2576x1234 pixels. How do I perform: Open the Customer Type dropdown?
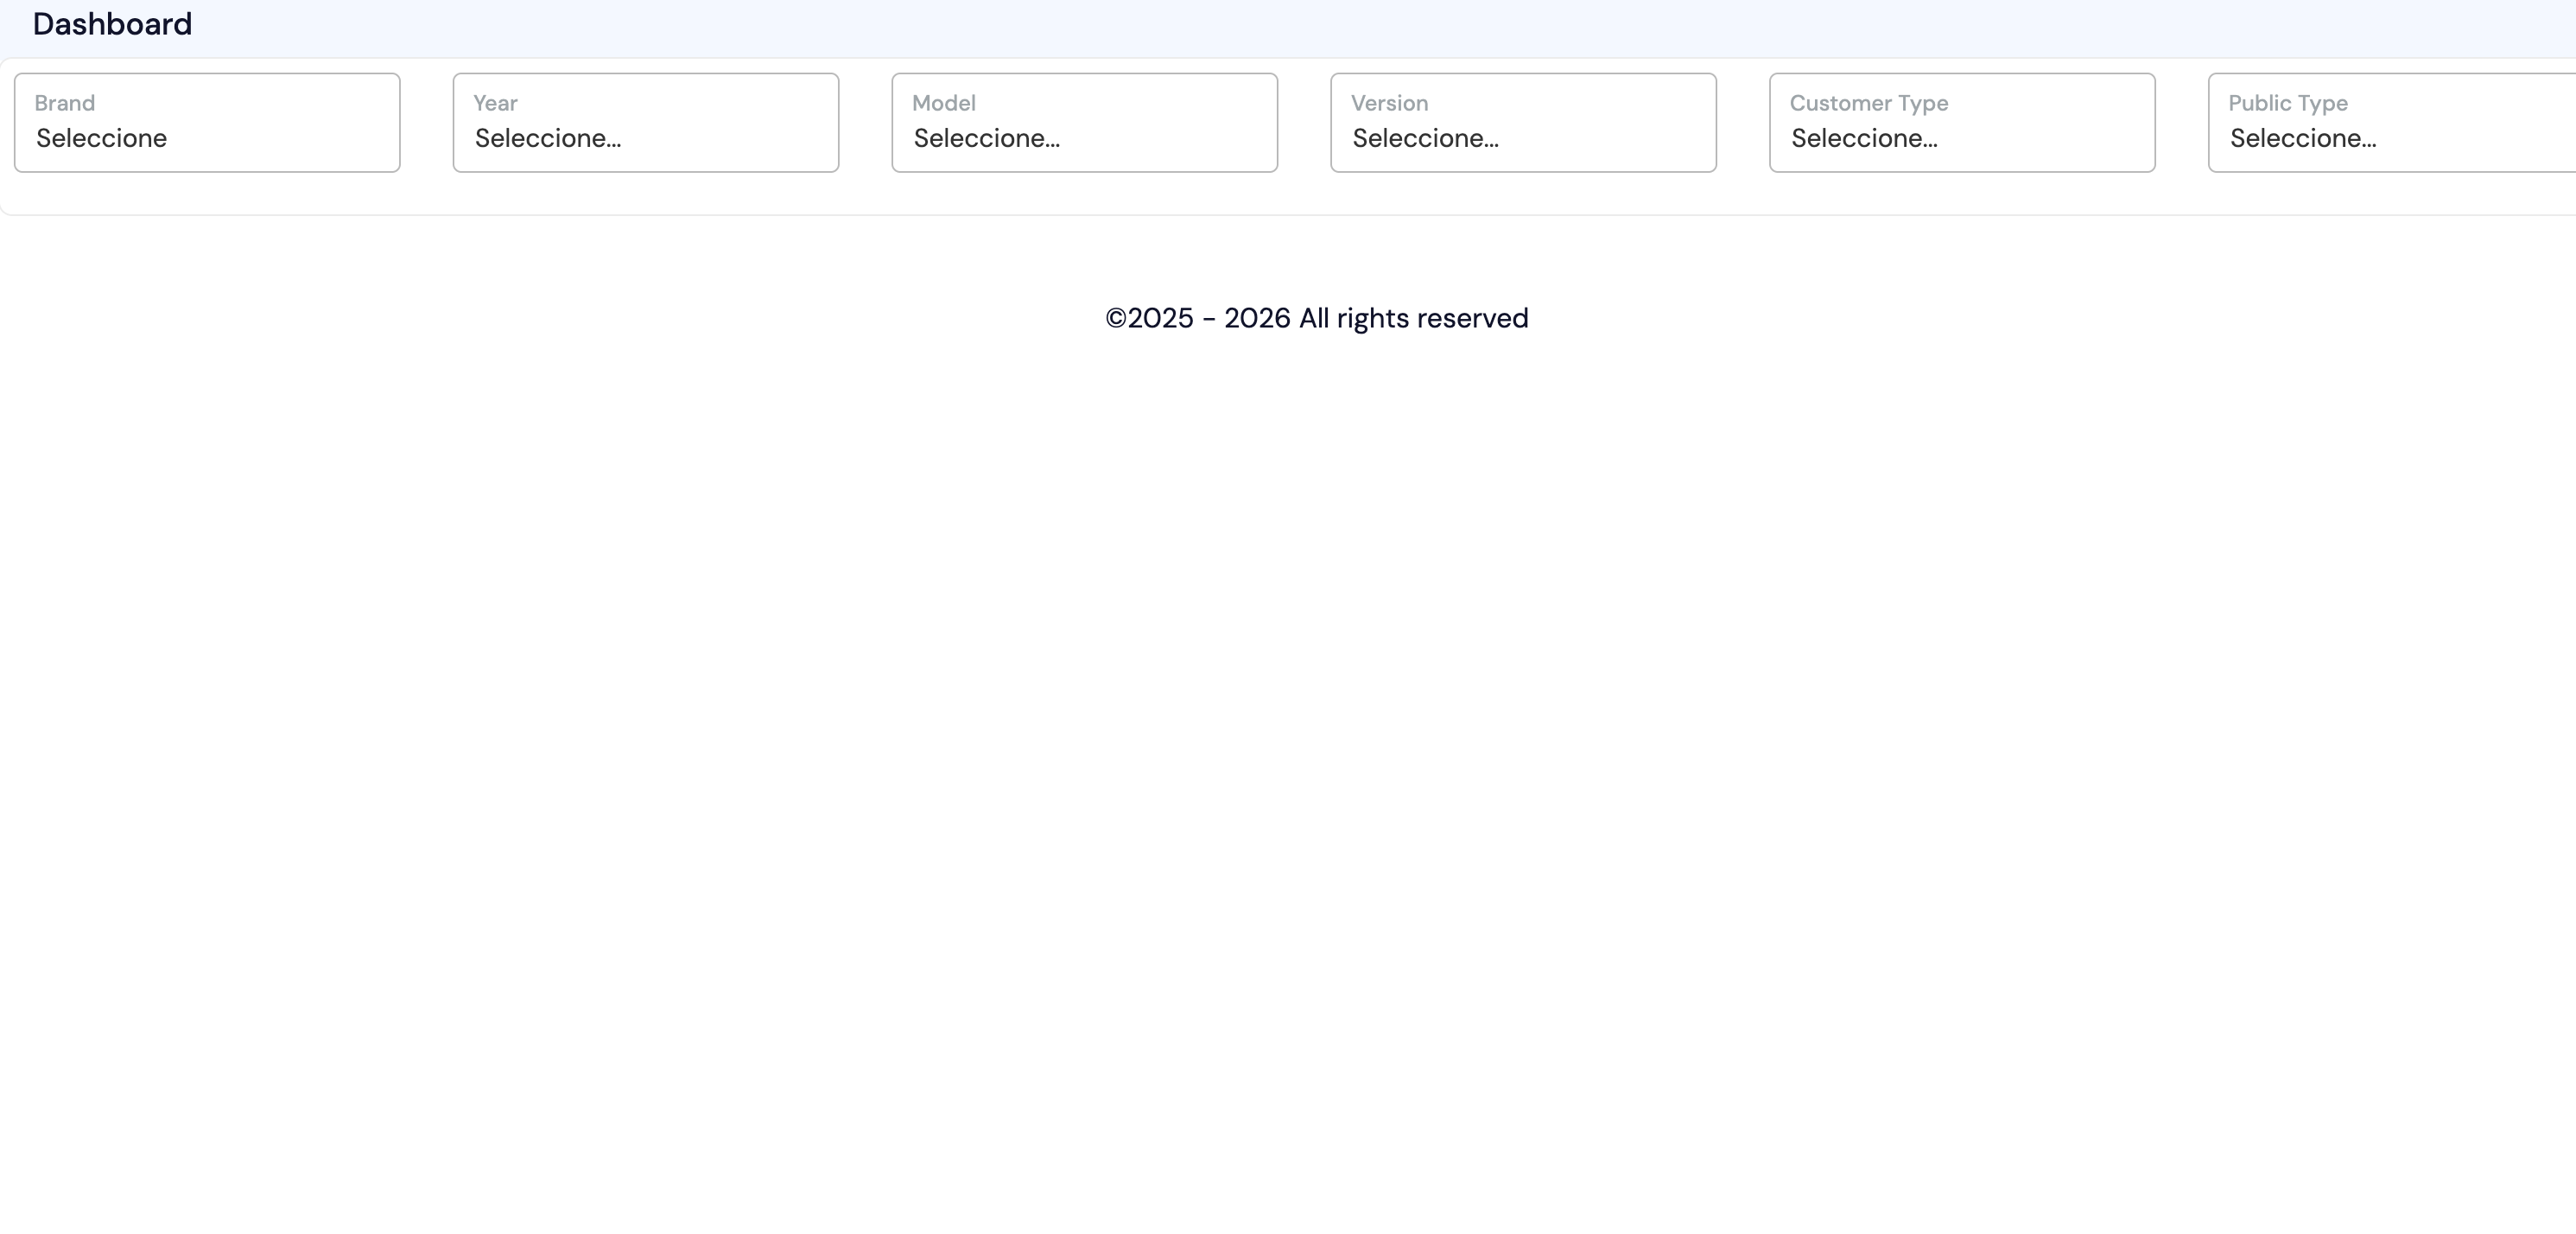1961,122
